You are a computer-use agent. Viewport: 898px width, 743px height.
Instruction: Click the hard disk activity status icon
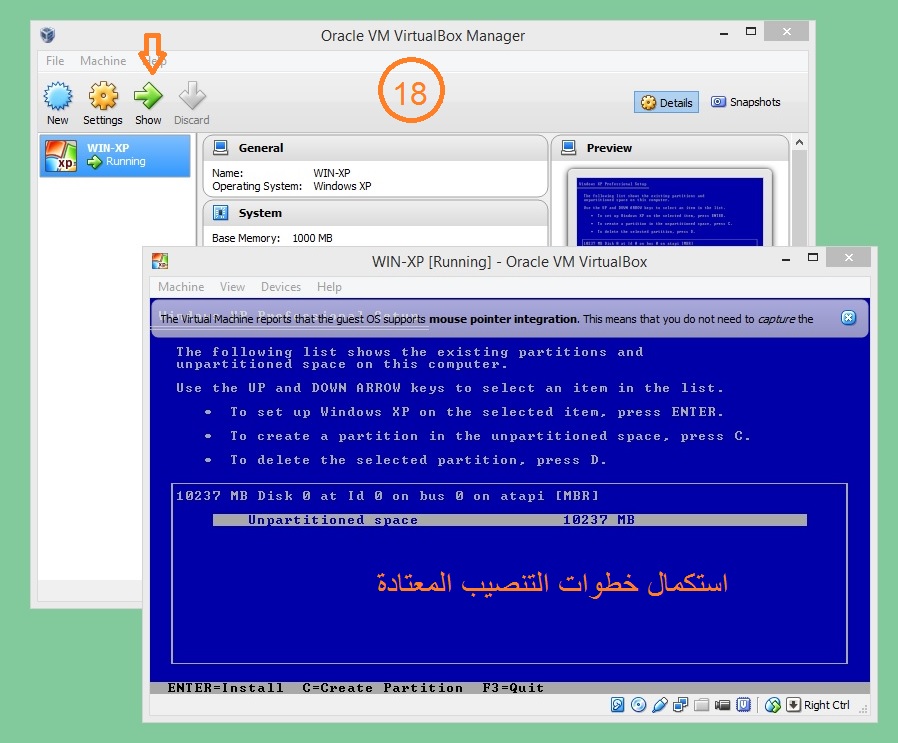click(619, 705)
